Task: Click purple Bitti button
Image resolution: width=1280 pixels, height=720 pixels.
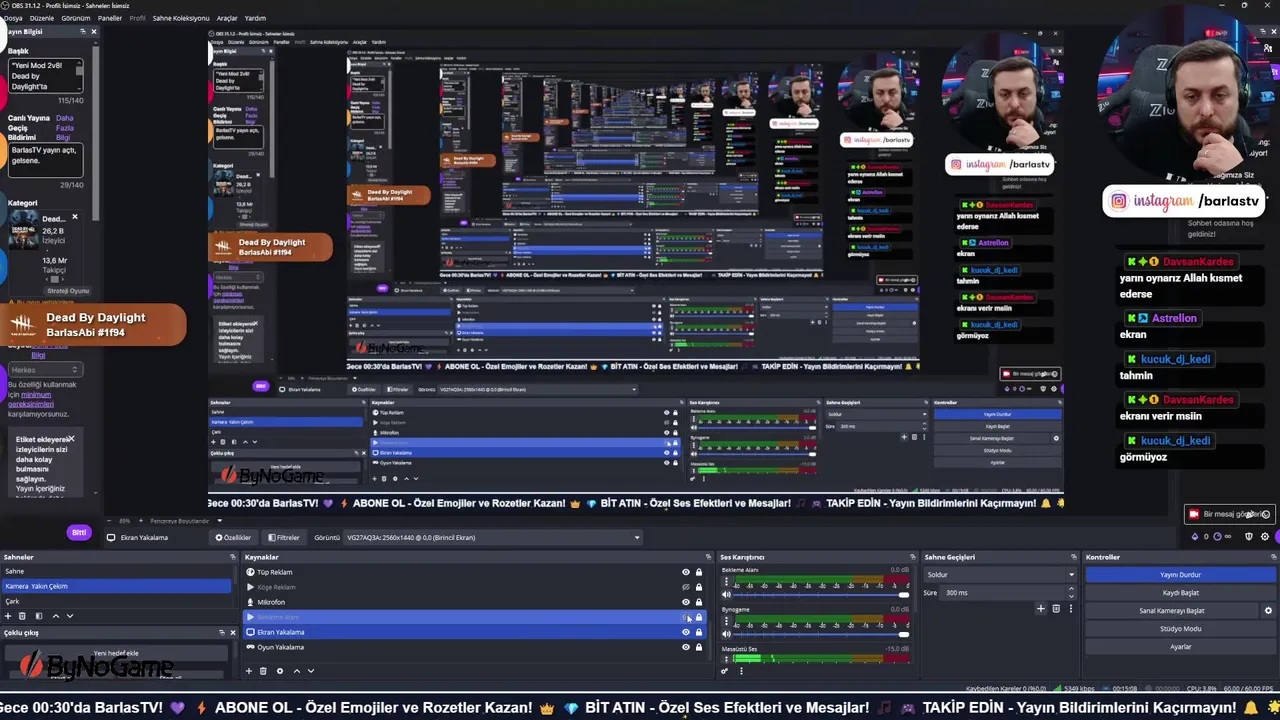Action: [x=79, y=532]
